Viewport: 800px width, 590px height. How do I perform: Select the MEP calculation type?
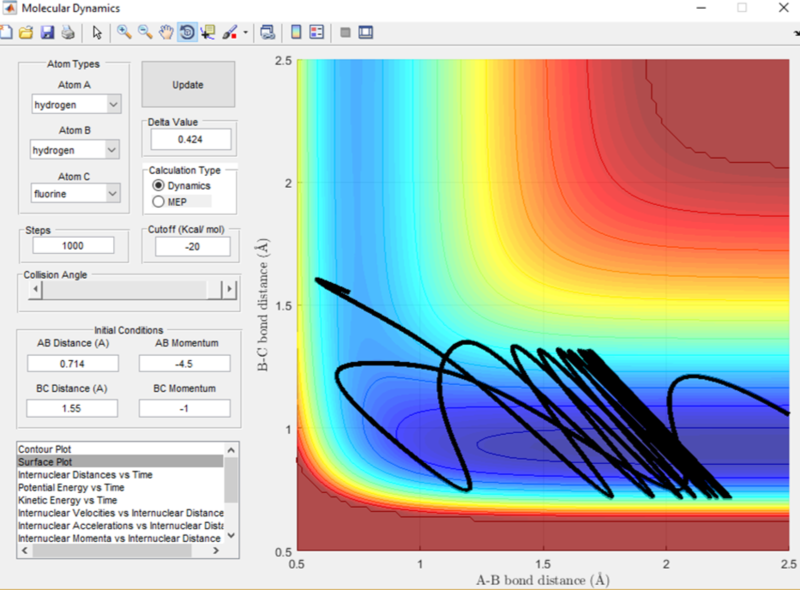158,202
